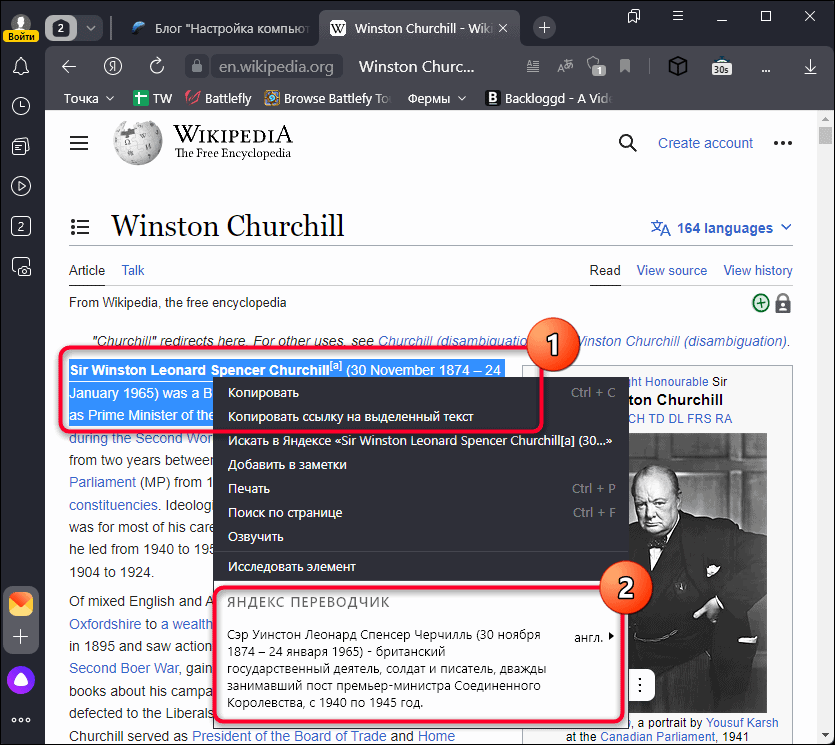Select Поиск по странице

point(421,513)
